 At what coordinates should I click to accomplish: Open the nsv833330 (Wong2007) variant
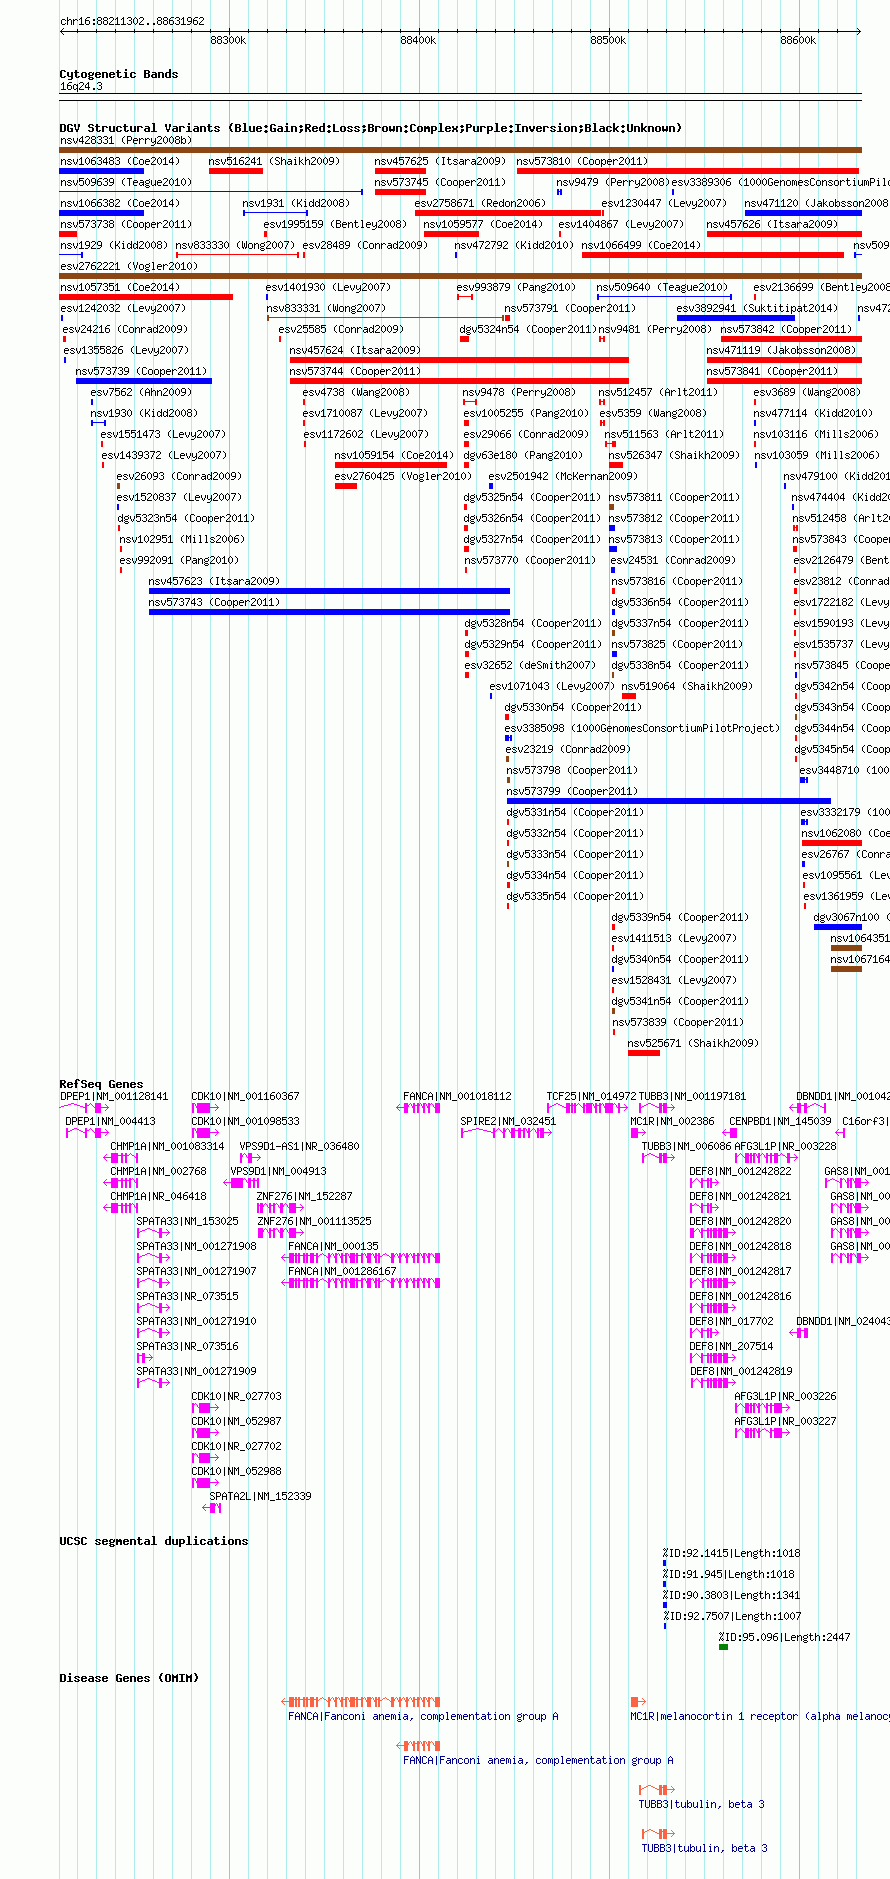click(235, 245)
